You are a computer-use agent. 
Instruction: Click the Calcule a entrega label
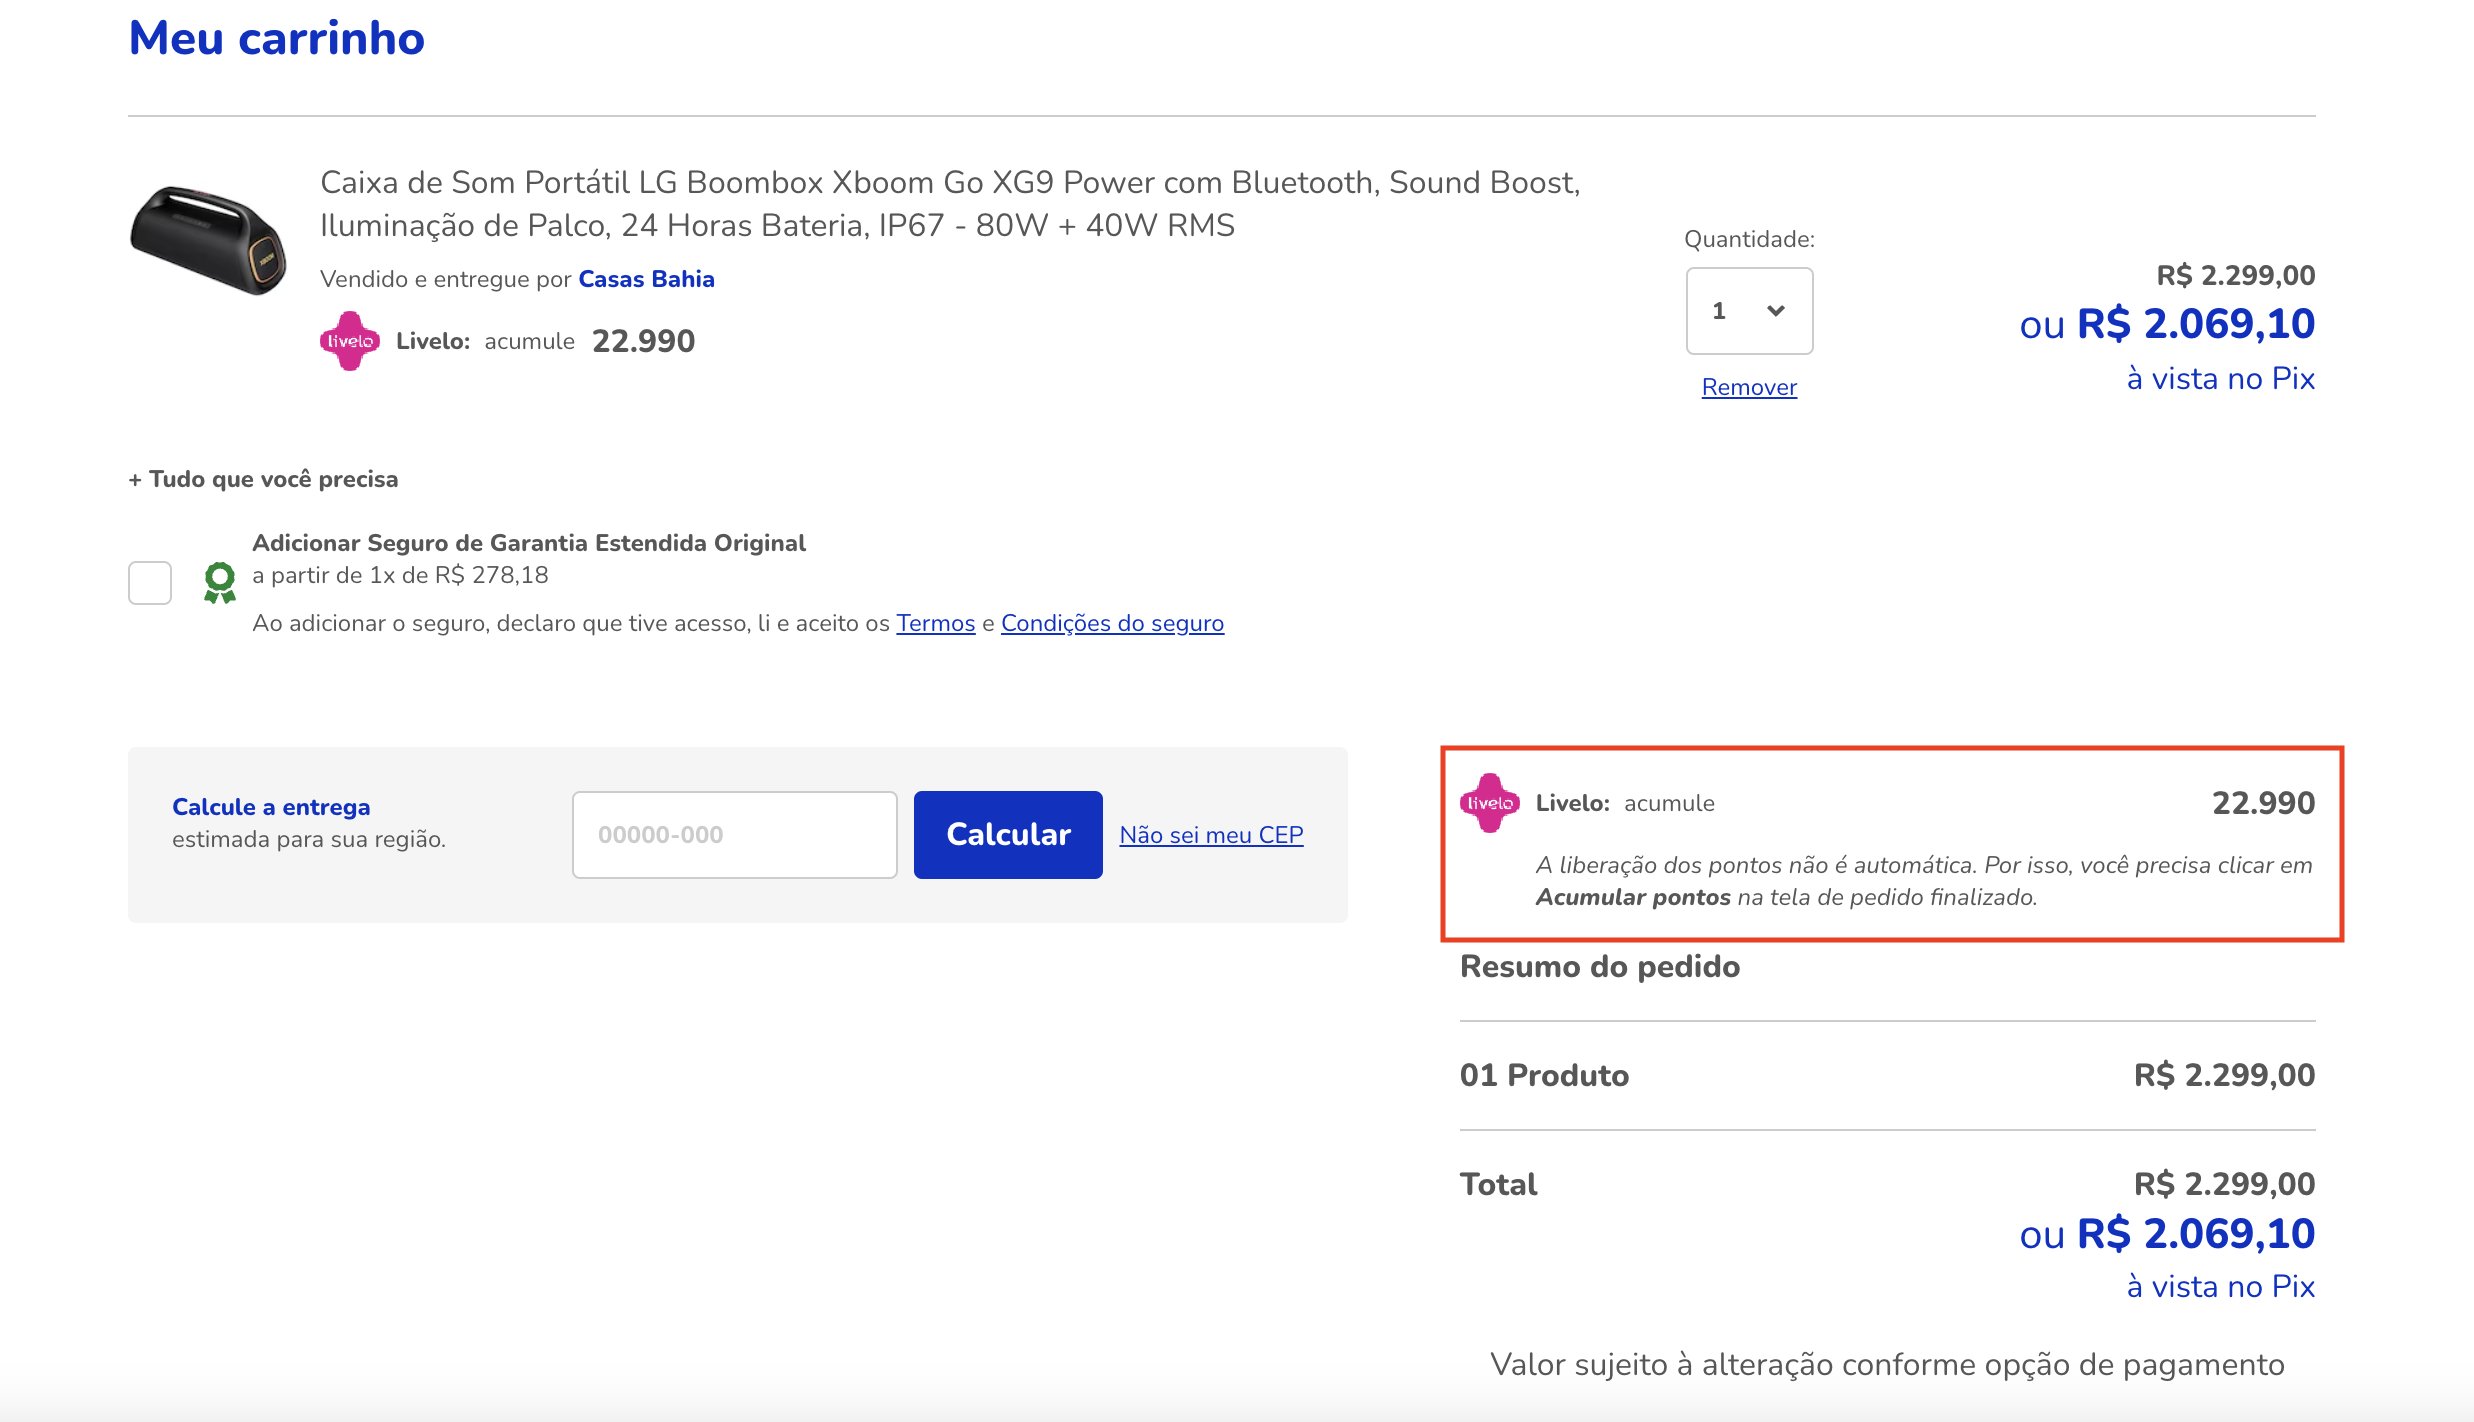click(x=271, y=807)
